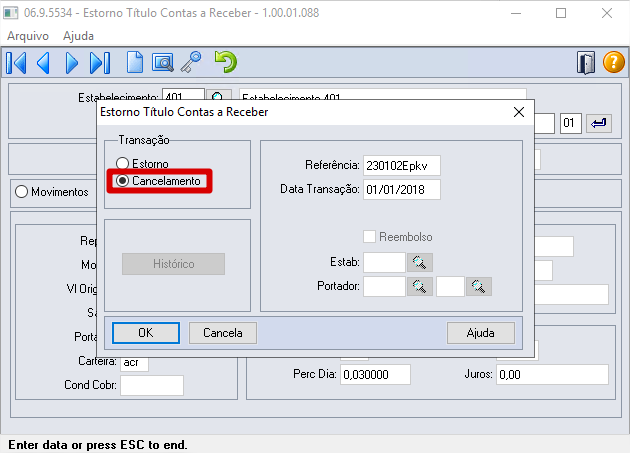Click the second Portador input field
The height and width of the screenshot is (453, 630).
(450, 286)
